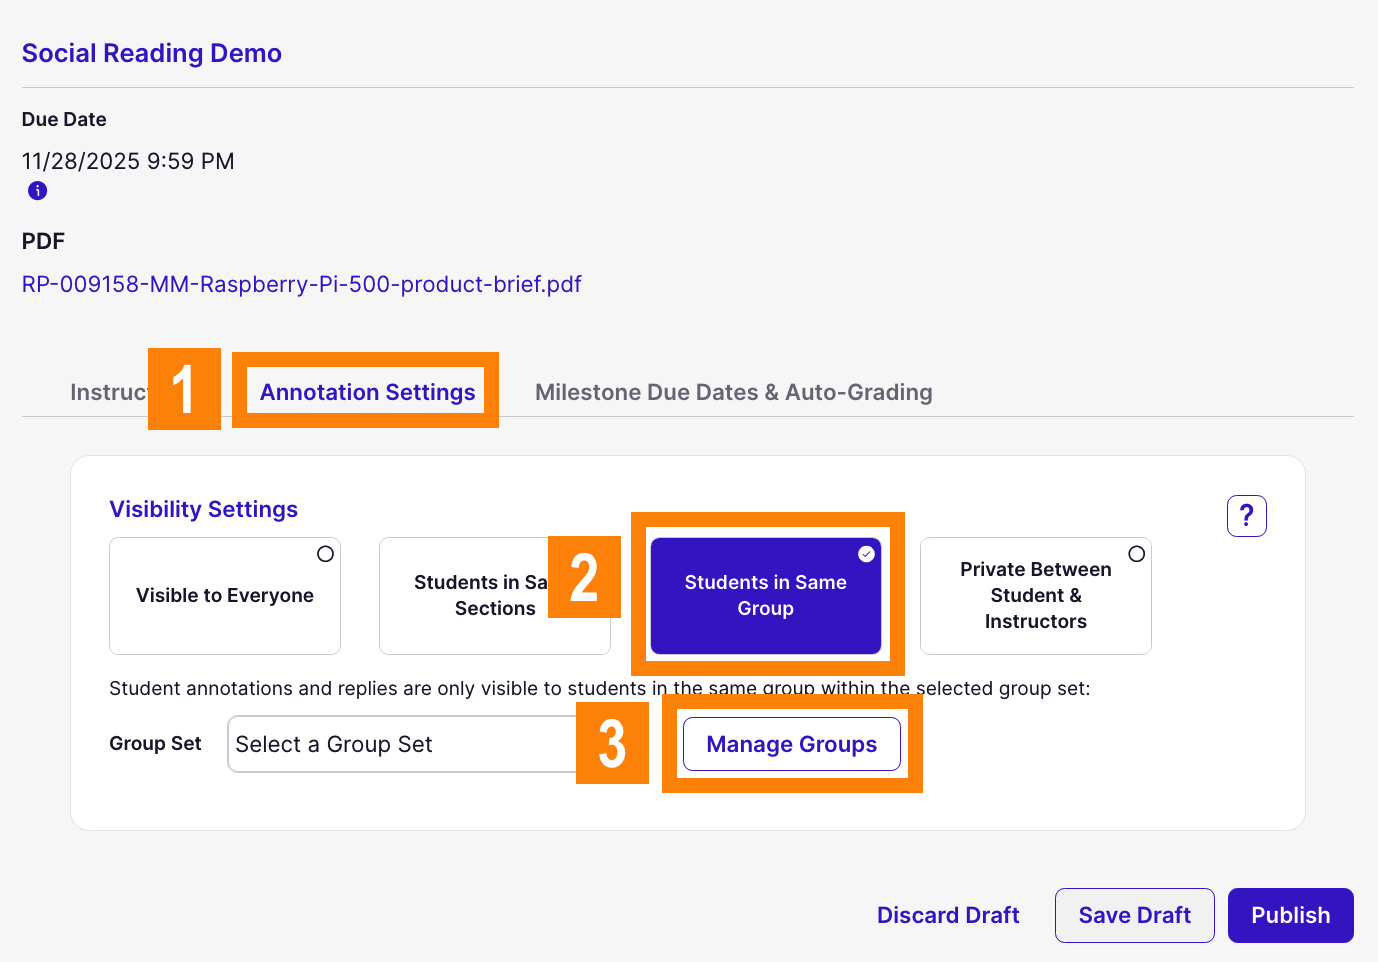The width and height of the screenshot is (1378, 962).
Task: Click the Private Between Student & Instructors card
Action: (x=1035, y=596)
